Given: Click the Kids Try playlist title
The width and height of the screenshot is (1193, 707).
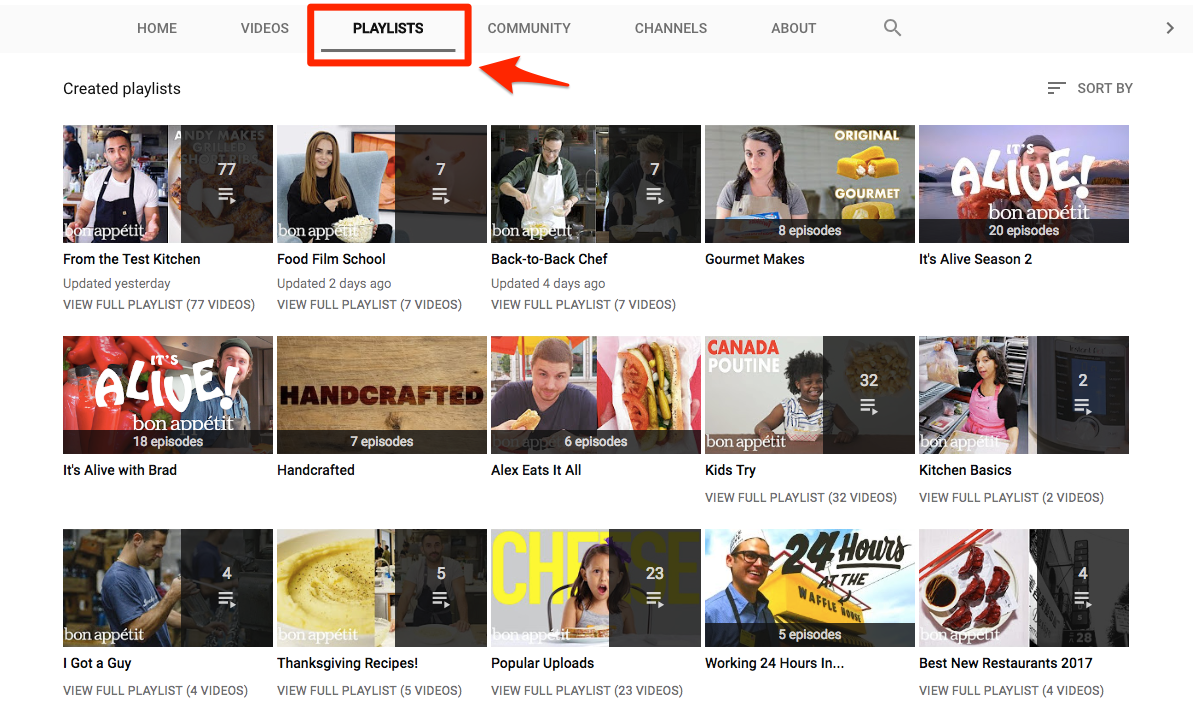Looking at the screenshot, I should click(730, 470).
